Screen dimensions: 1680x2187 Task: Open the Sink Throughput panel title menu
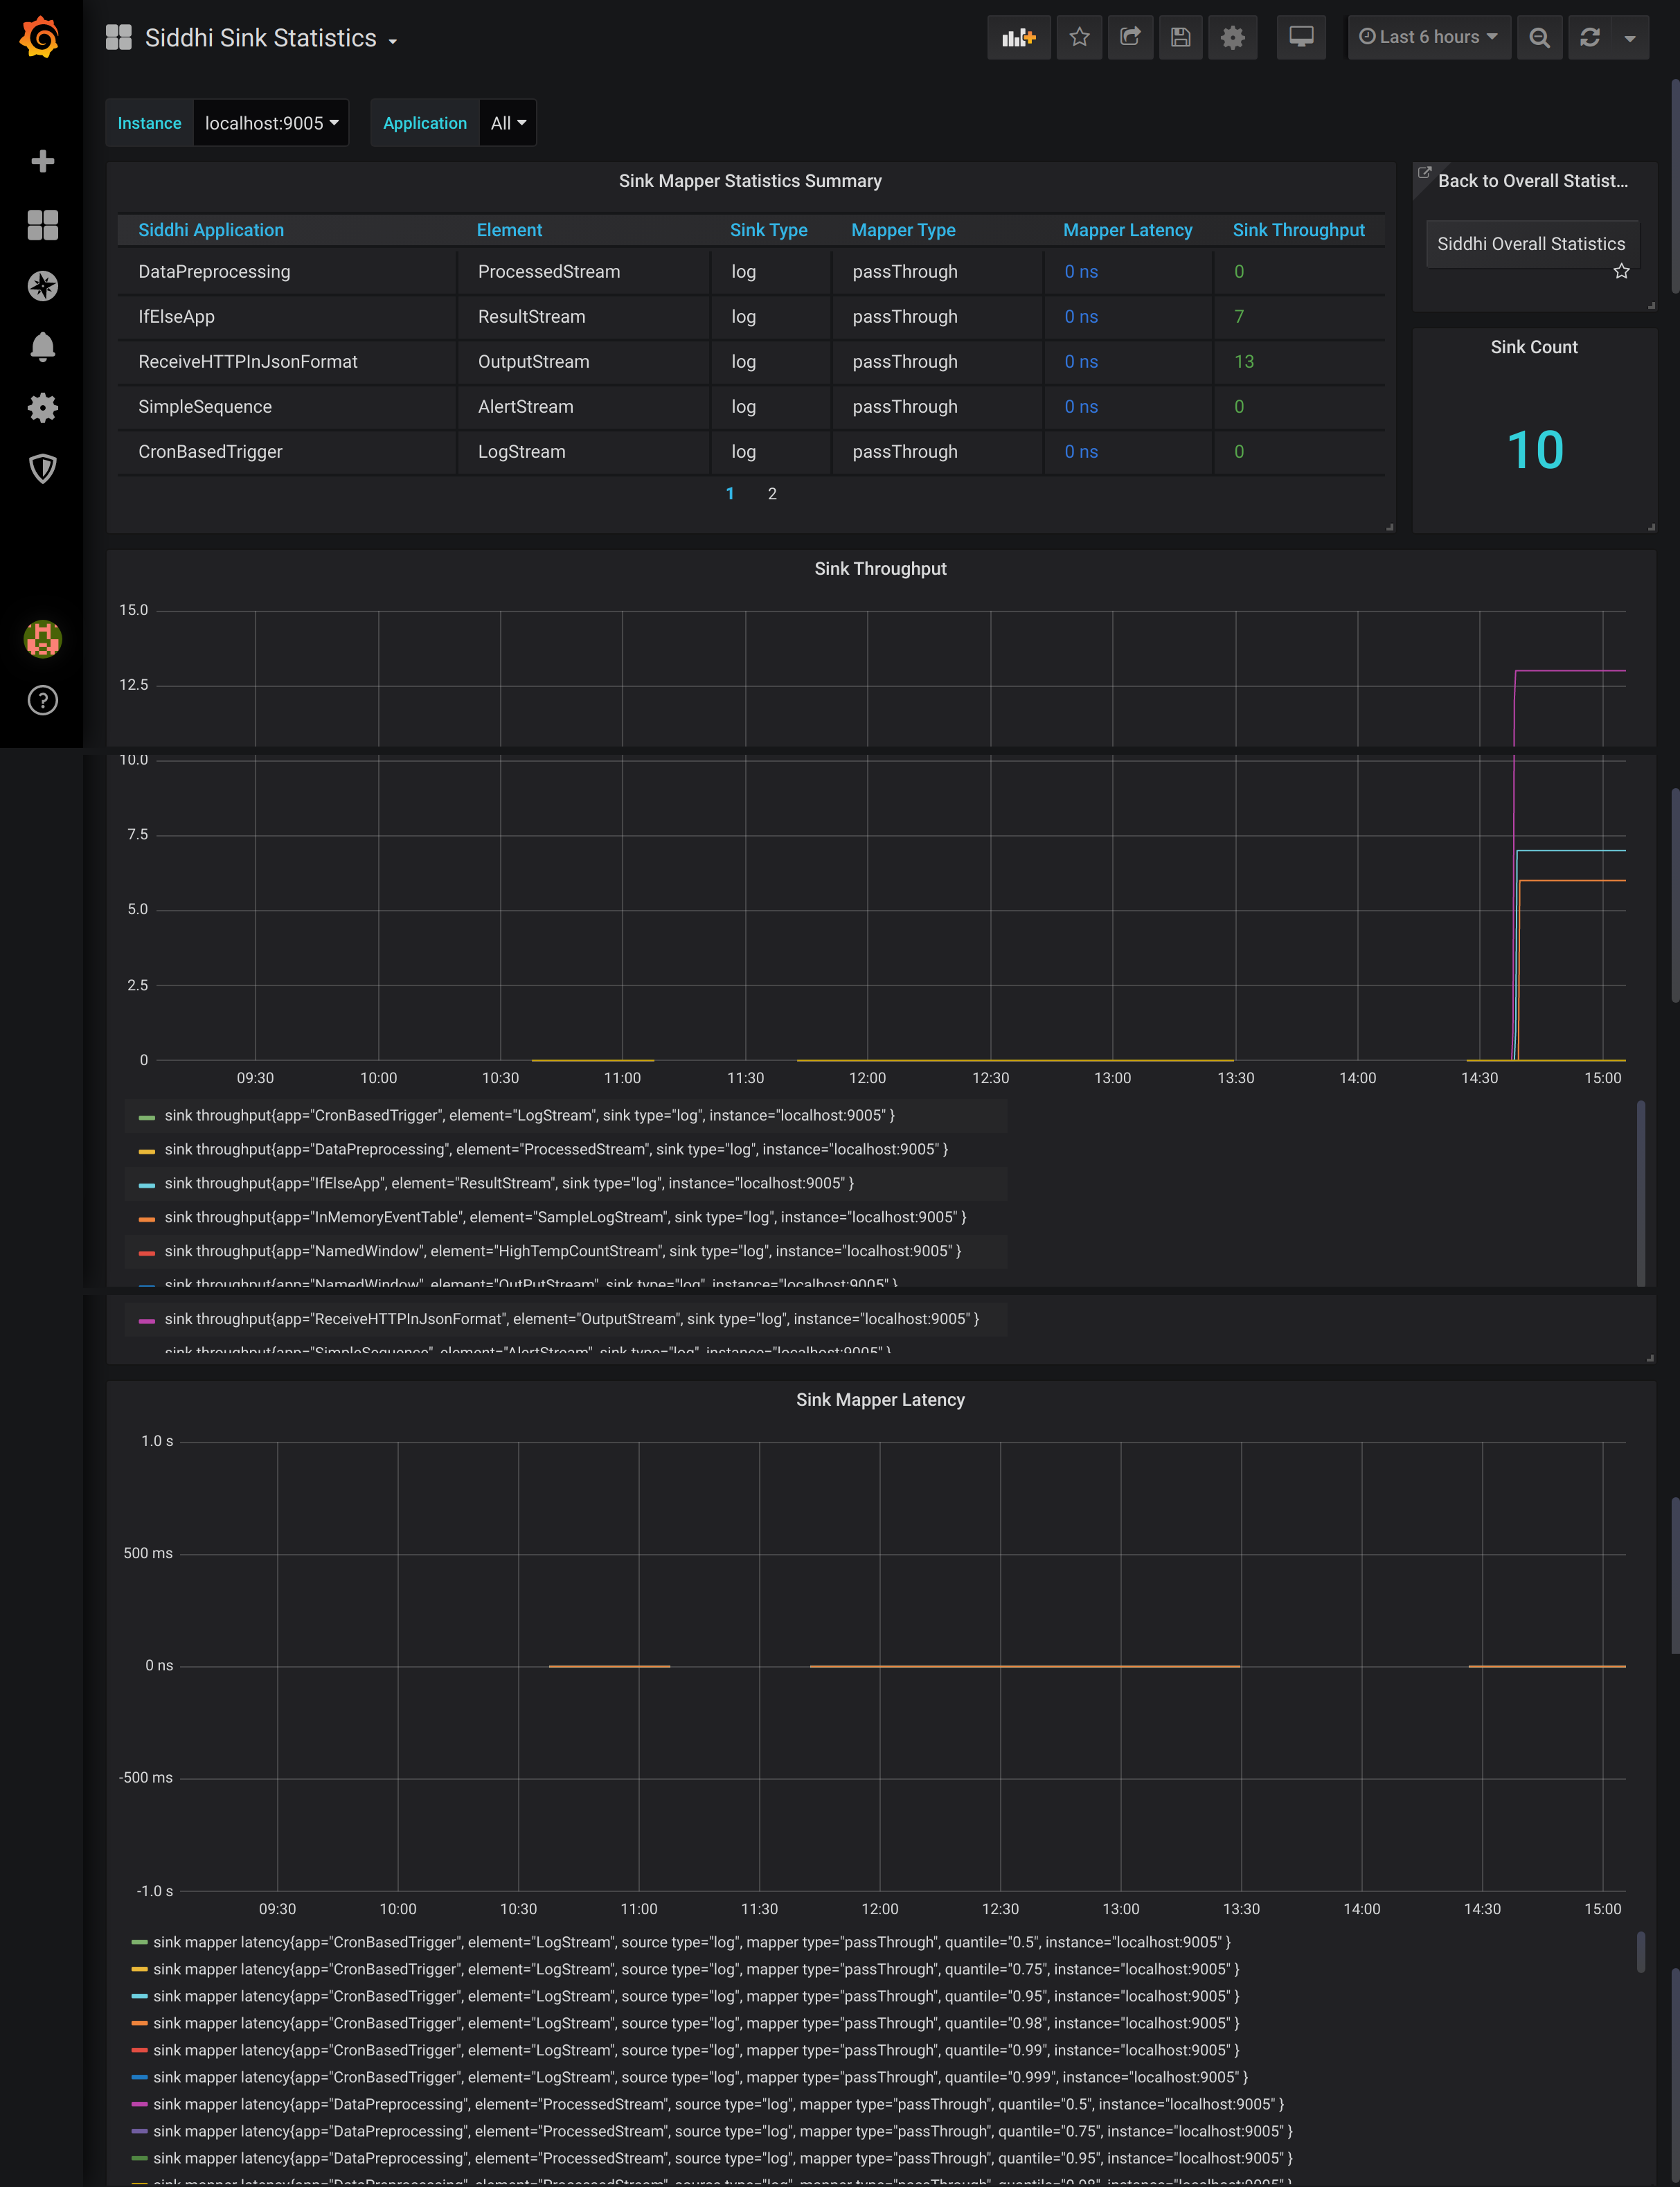click(880, 569)
